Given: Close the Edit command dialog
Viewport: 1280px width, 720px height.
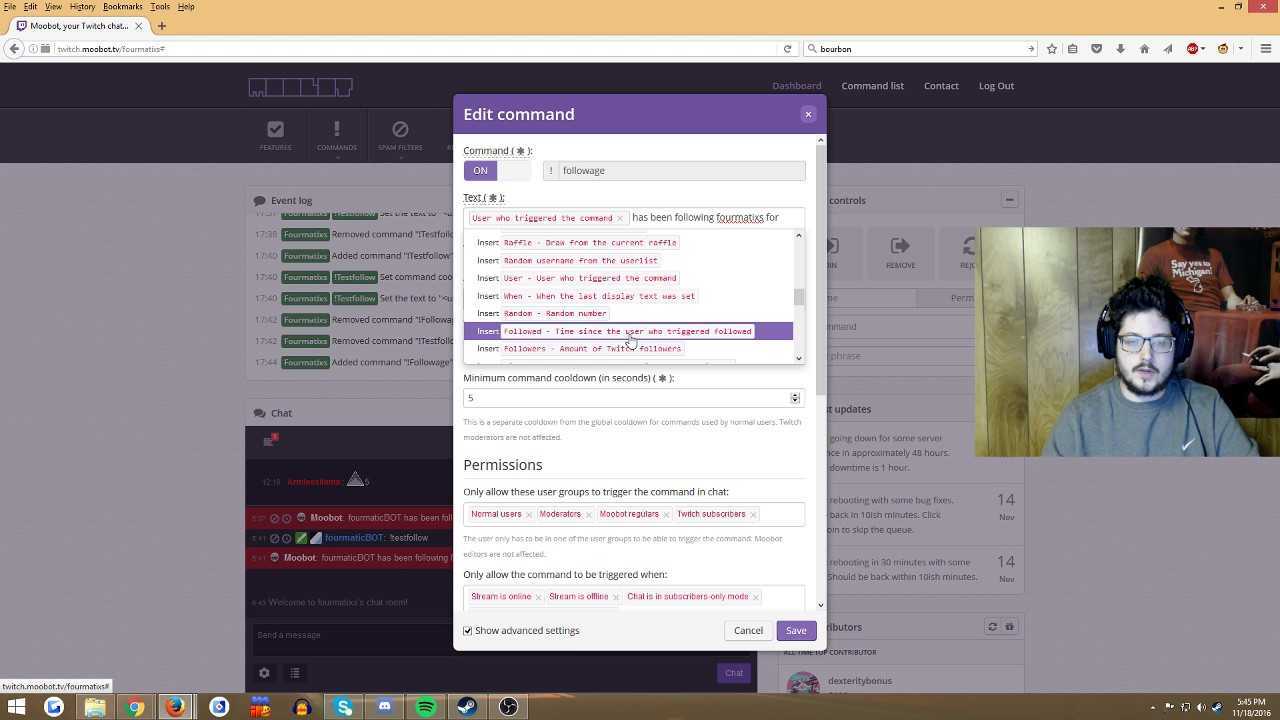Looking at the screenshot, I should coord(808,114).
